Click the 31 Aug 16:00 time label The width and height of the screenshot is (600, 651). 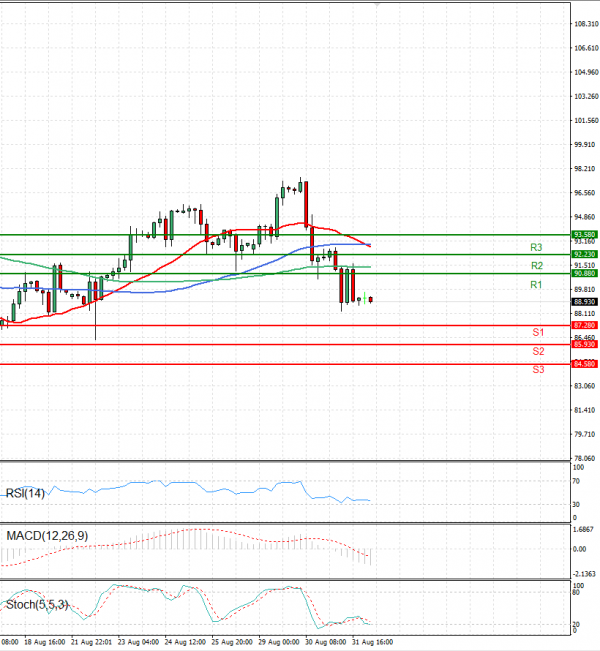(x=373, y=642)
